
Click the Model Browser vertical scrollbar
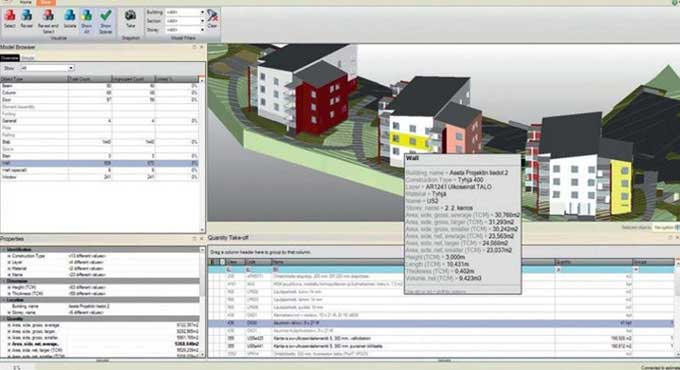pos(202,154)
